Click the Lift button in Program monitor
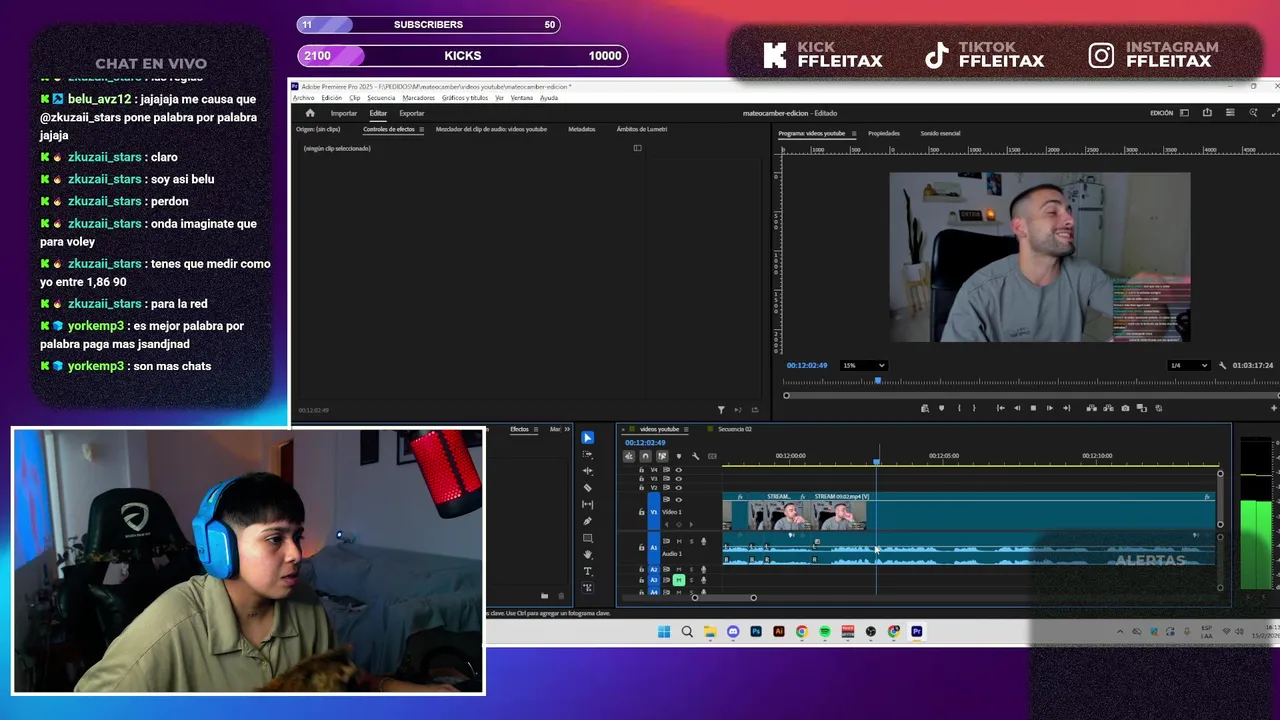Screen dimensions: 1280x720 (1091, 408)
